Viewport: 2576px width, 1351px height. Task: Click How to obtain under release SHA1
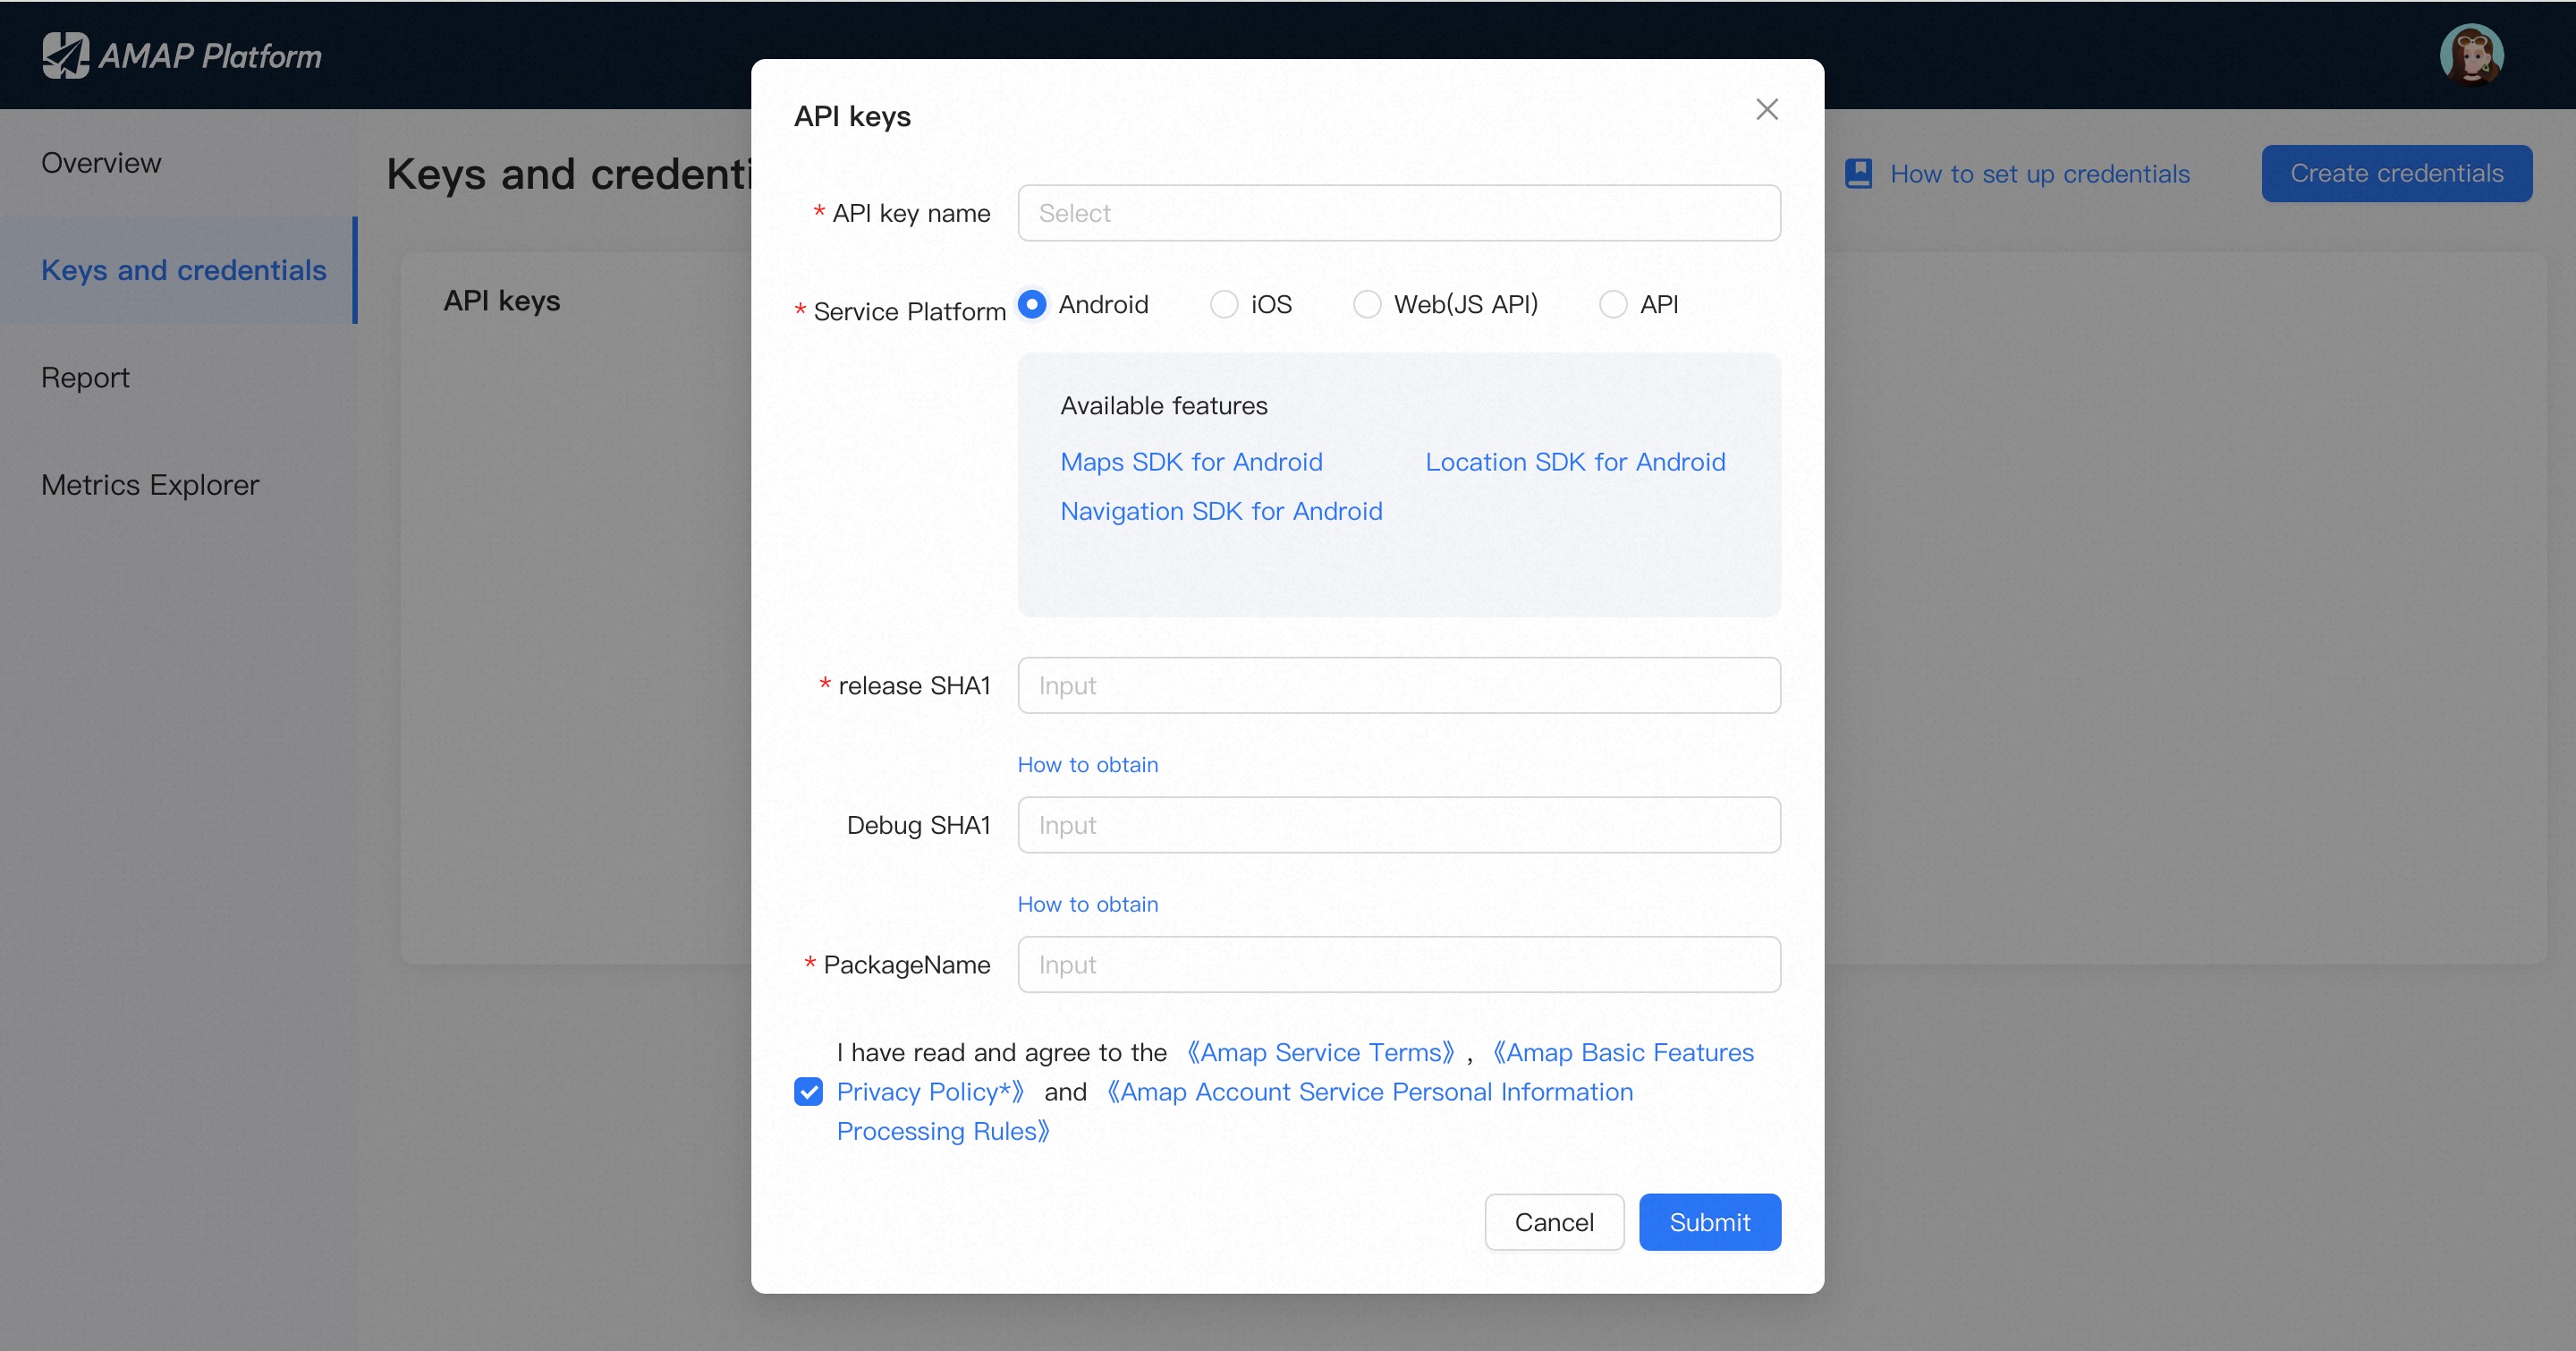click(x=1088, y=765)
